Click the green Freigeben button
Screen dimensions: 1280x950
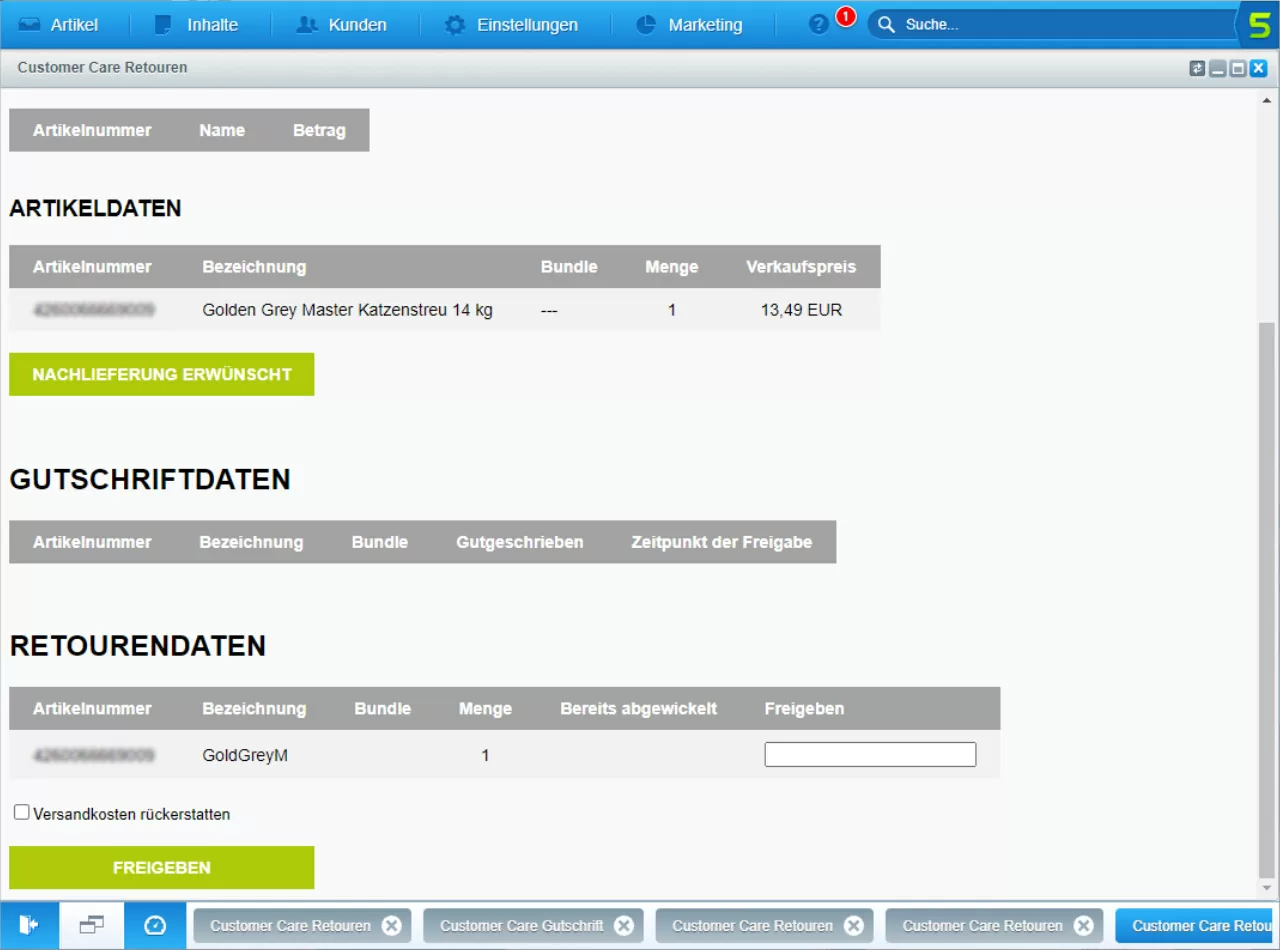pos(162,867)
